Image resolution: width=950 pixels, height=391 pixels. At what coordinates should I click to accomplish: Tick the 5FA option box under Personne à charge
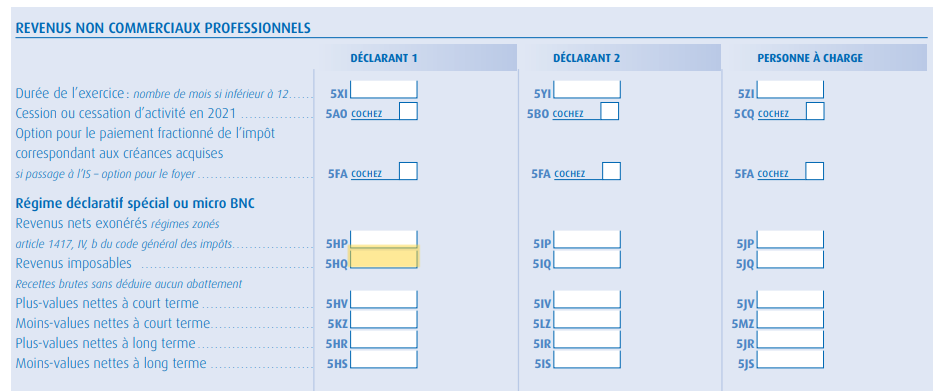click(x=815, y=171)
